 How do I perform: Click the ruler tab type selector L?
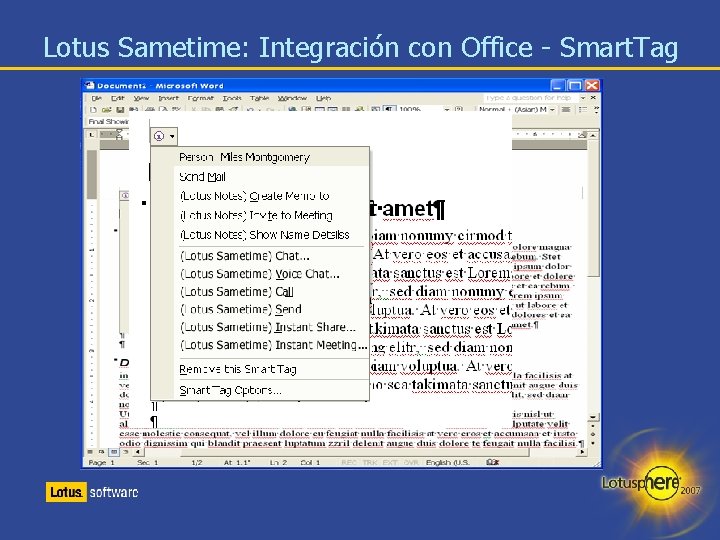(x=92, y=135)
